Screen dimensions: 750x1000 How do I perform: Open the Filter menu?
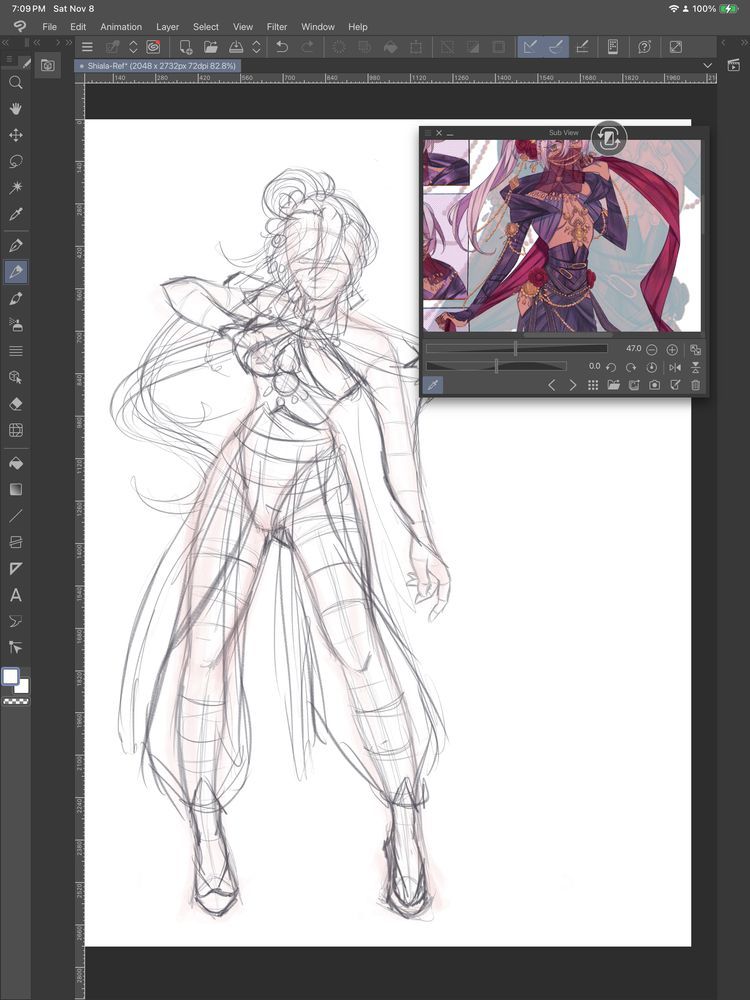coord(277,27)
